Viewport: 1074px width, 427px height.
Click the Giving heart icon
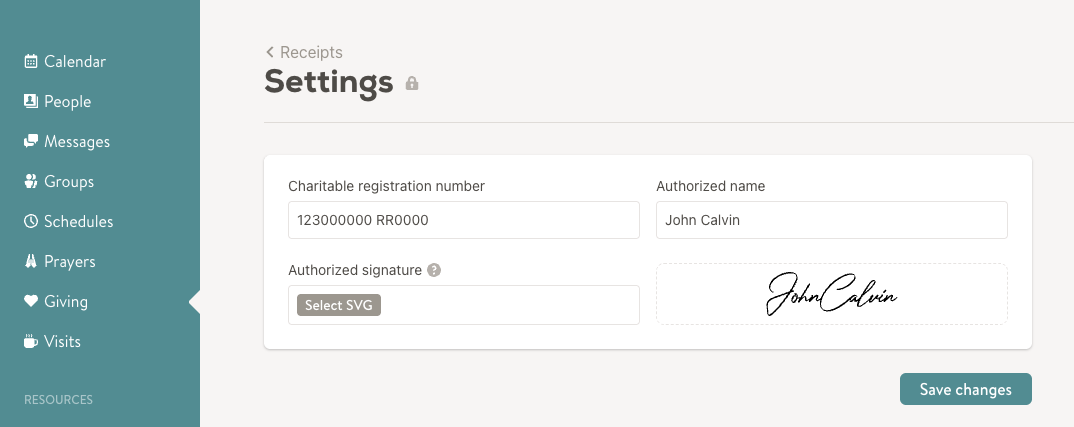[31, 302]
